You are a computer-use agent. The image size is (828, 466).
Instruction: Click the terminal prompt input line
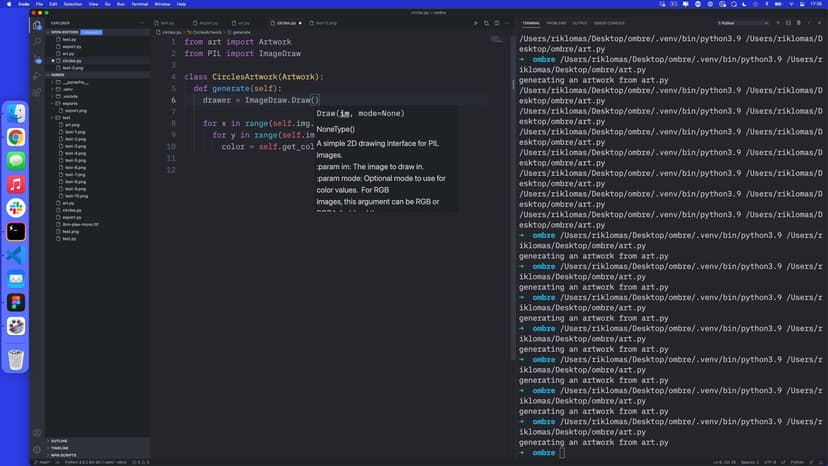(600, 453)
